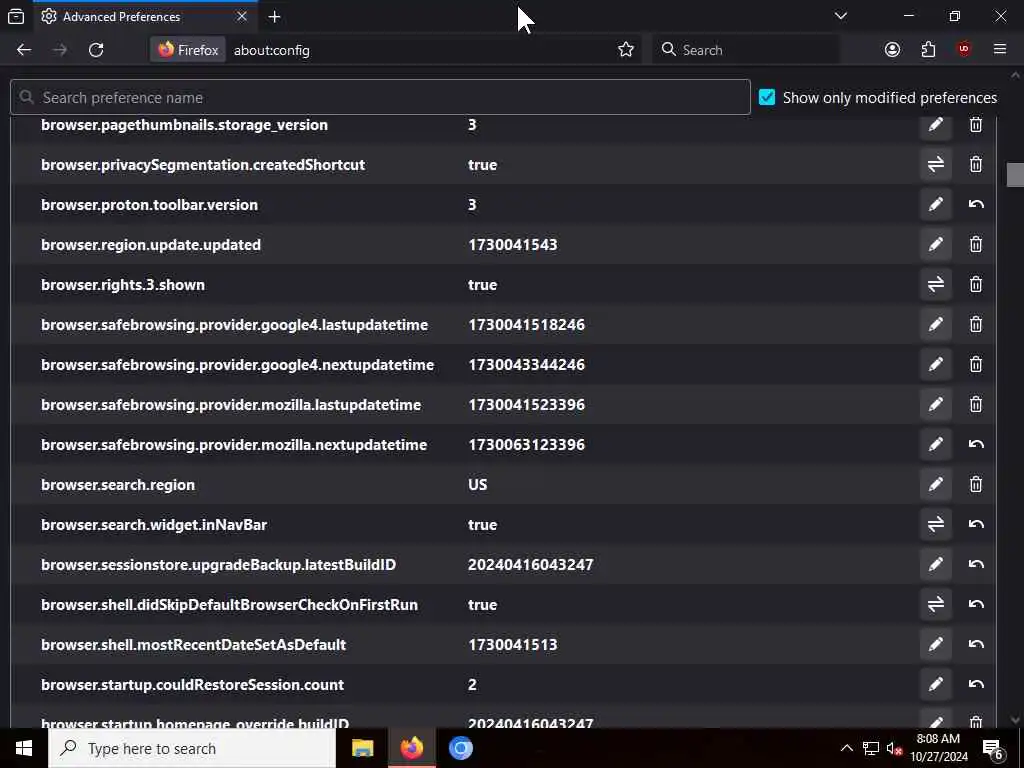Close the Advanced Preferences tab

(242, 16)
